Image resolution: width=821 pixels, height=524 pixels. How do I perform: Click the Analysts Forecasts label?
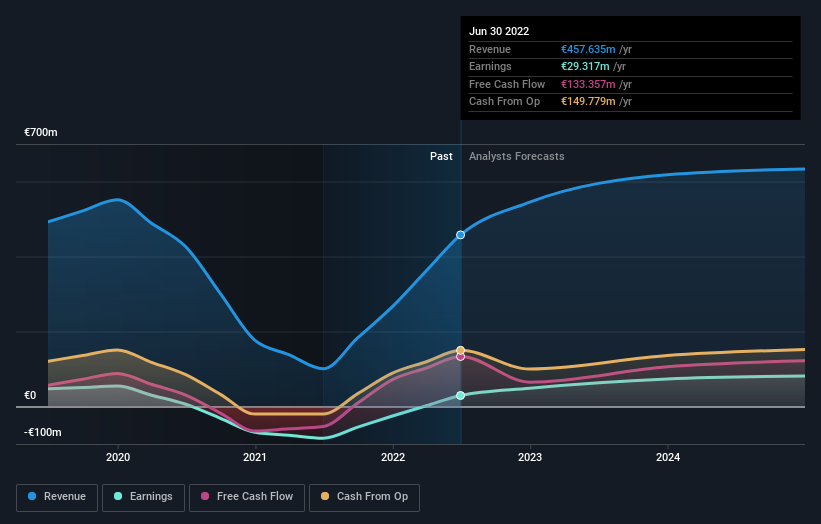point(517,156)
